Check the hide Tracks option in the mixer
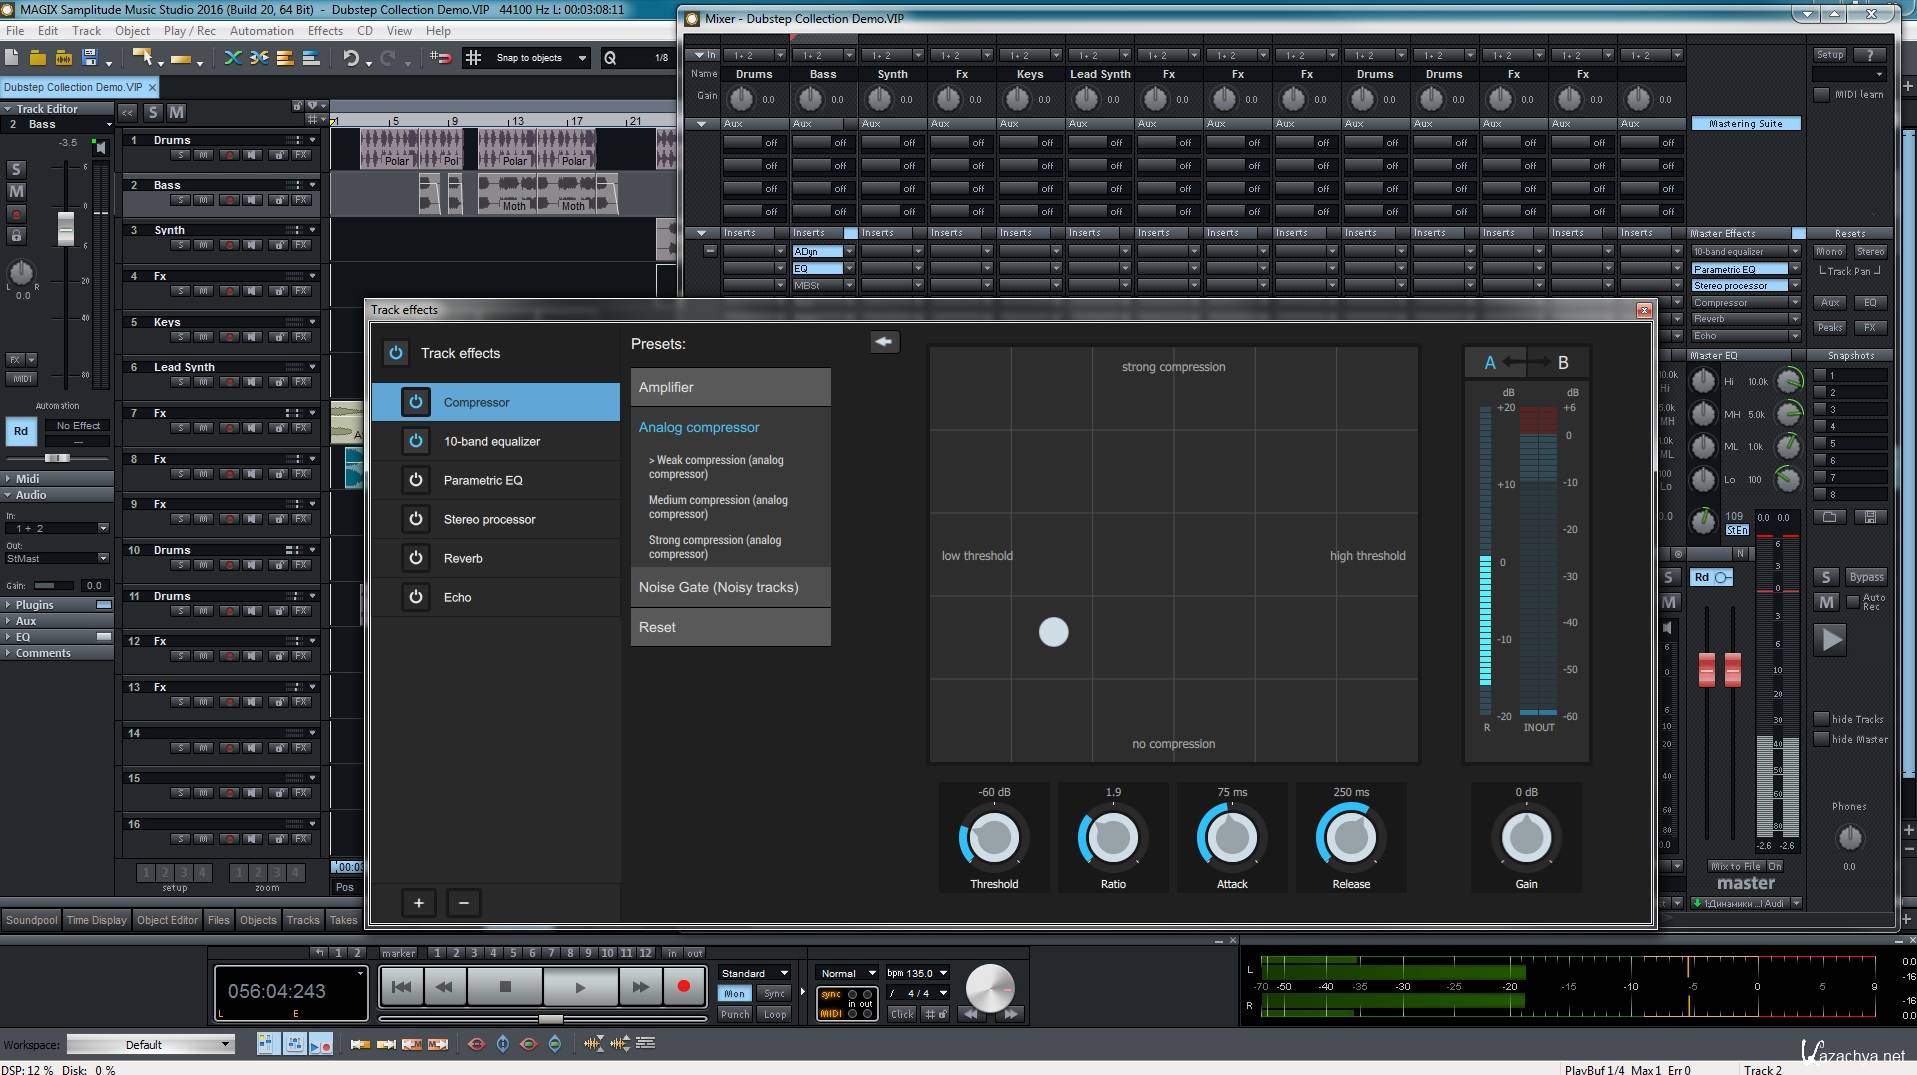The image size is (1917, 1075). coord(1822,719)
